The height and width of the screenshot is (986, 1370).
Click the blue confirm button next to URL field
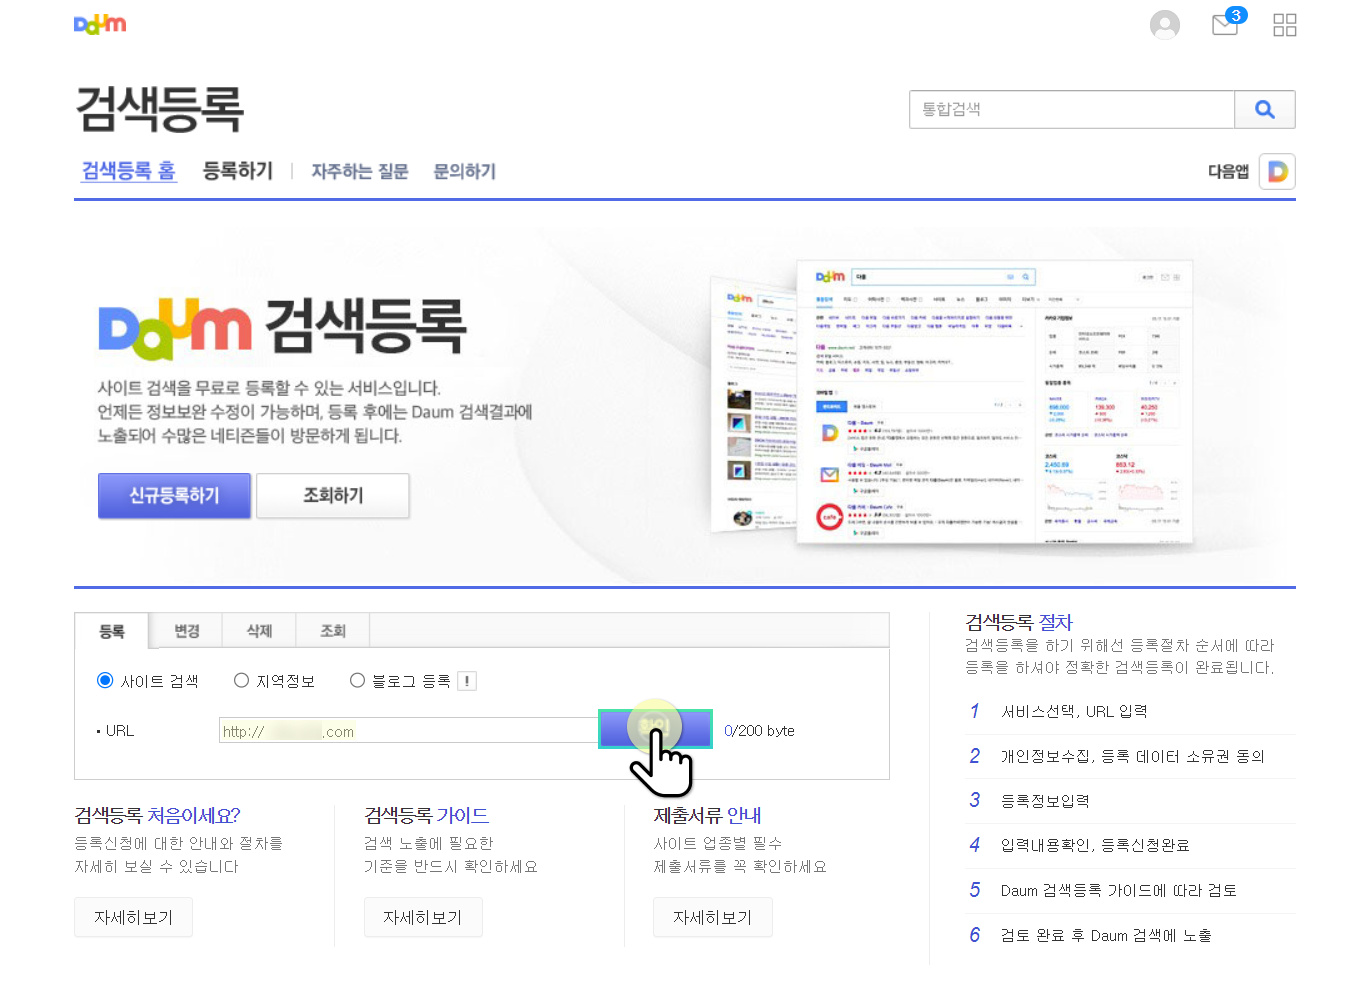[x=655, y=729]
